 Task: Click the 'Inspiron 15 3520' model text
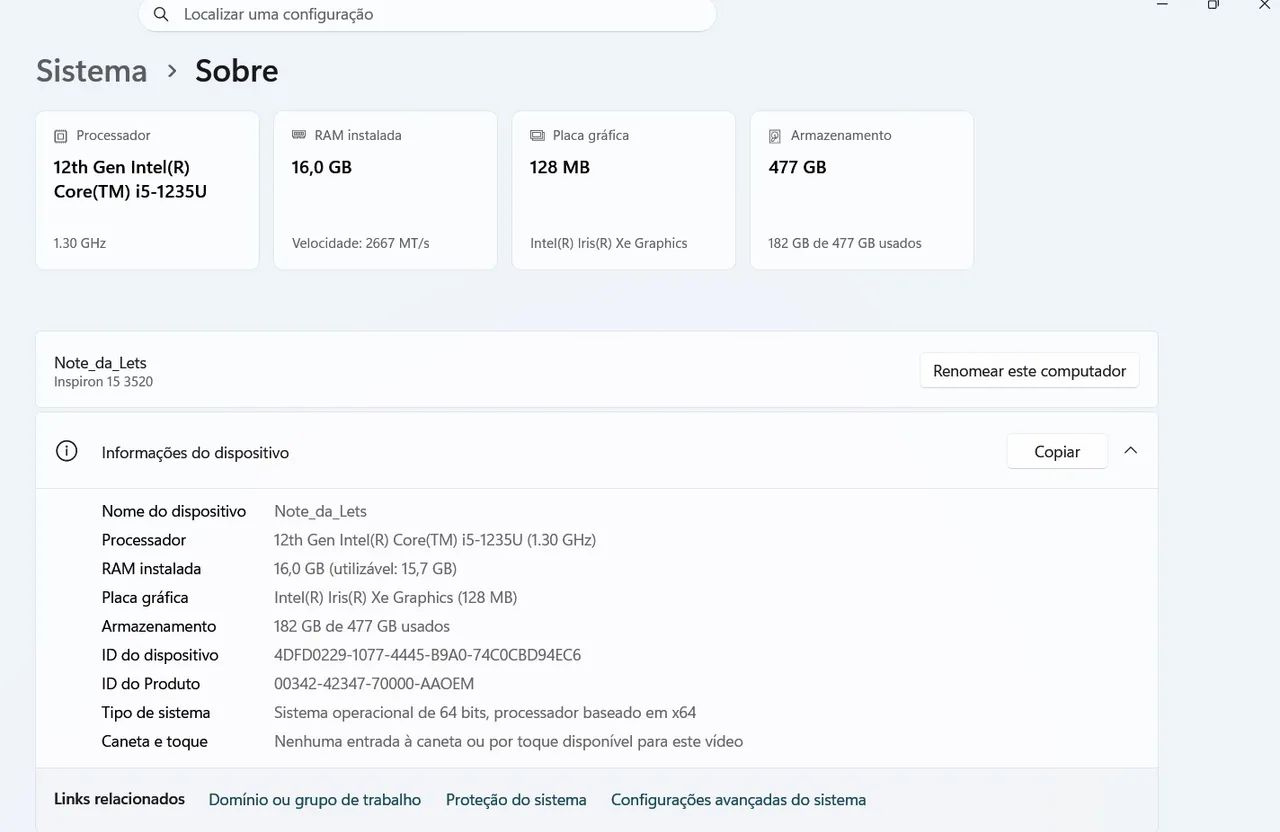point(103,382)
